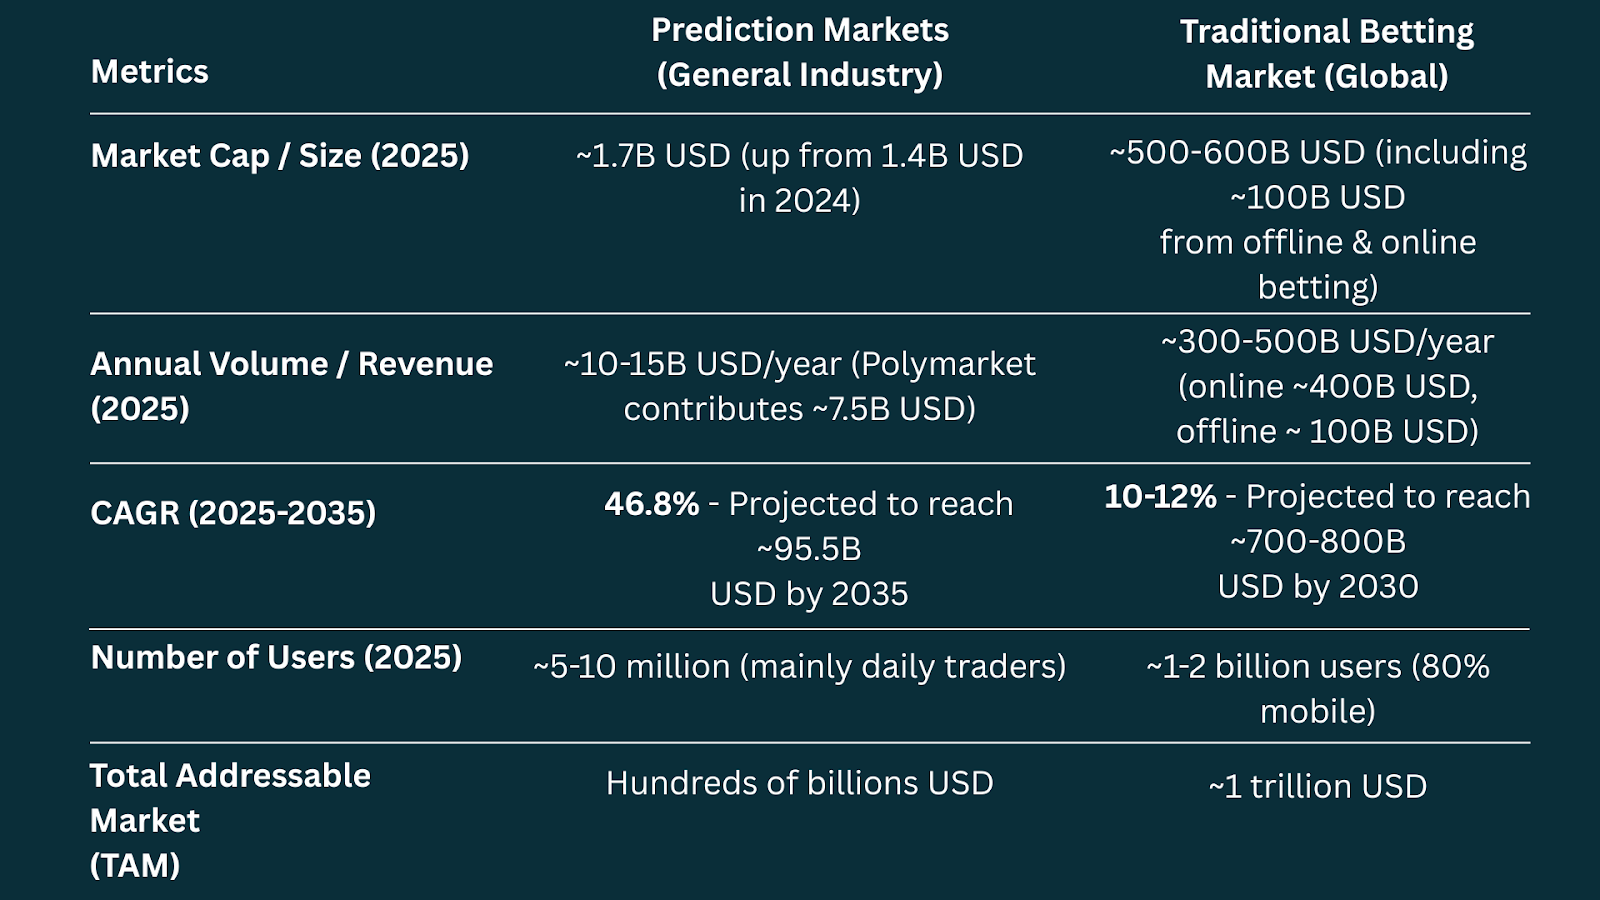The image size is (1600, 900).
Task: Select the Total Addressable Market (TAM) label
Action: click(x=230, y=820)
